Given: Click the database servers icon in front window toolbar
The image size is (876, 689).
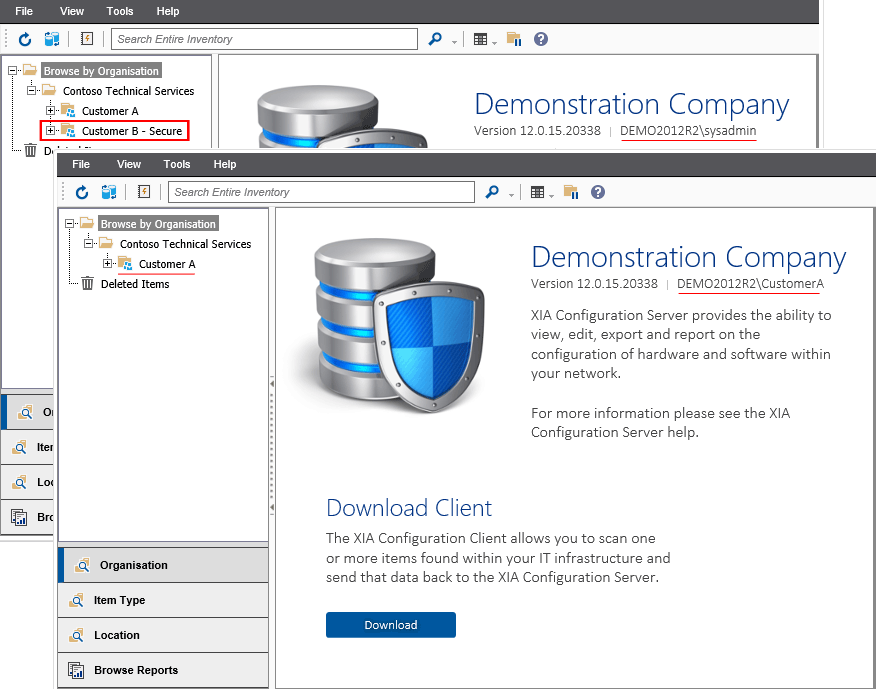Looking at the screenshot, I should (109, 192).
